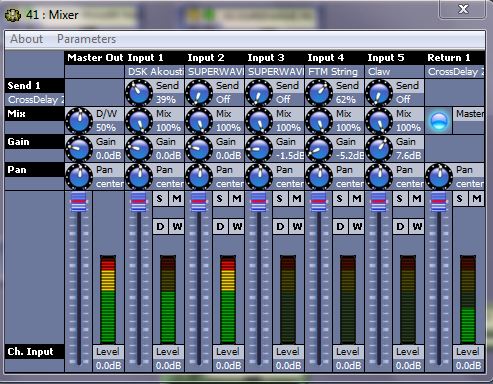Image resolution: width=493 pixels, height=384 pixels.
Task: Click the Input 5 Mix knob
Action: [x=379, y=121]
